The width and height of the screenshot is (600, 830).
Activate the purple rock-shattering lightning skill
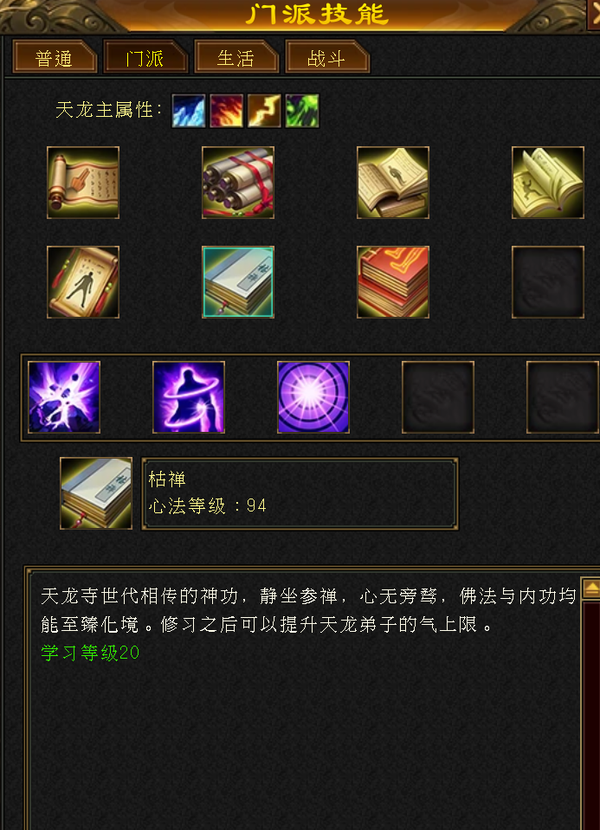coord(64,397)
